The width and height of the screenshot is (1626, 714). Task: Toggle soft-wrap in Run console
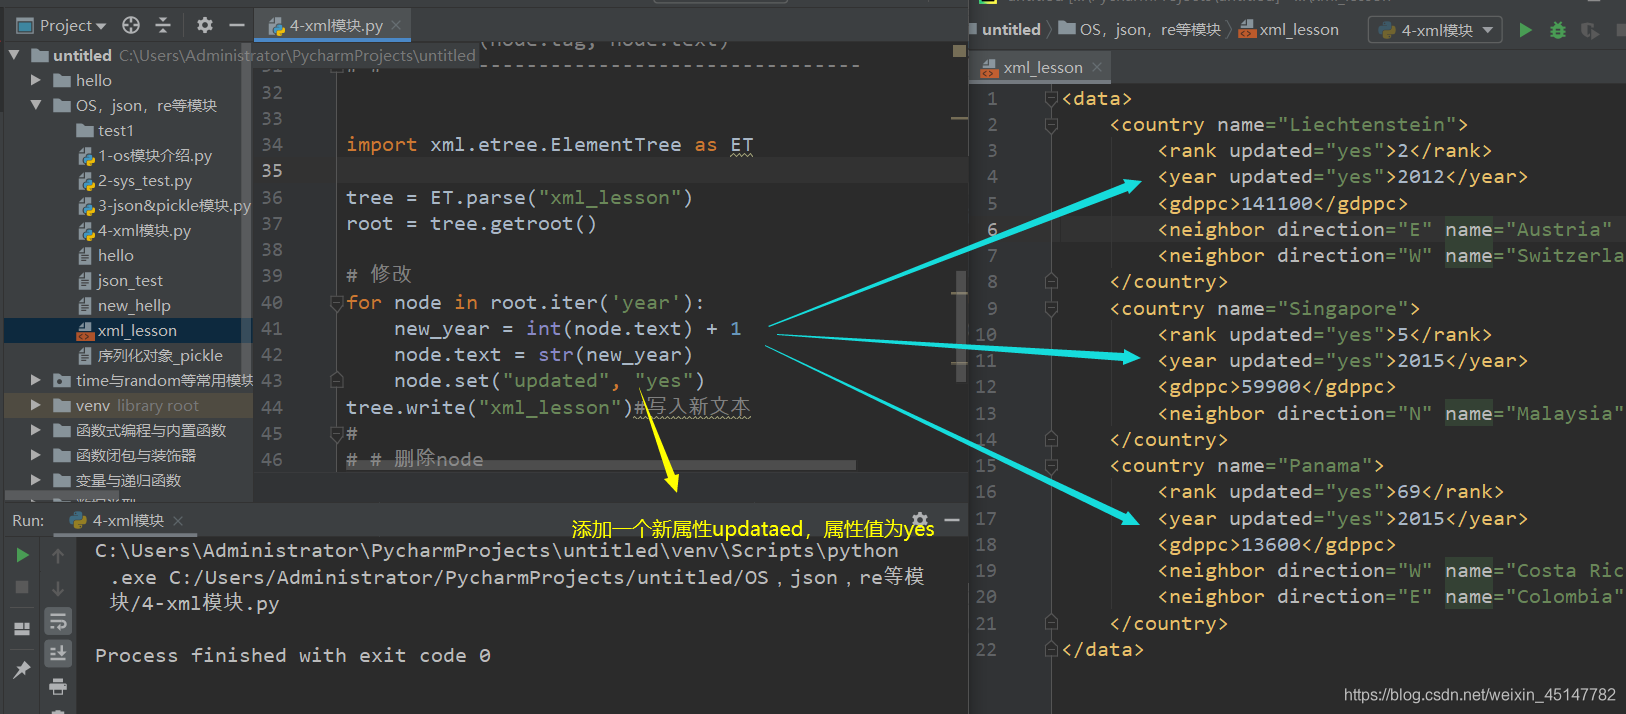coord(58,620)
